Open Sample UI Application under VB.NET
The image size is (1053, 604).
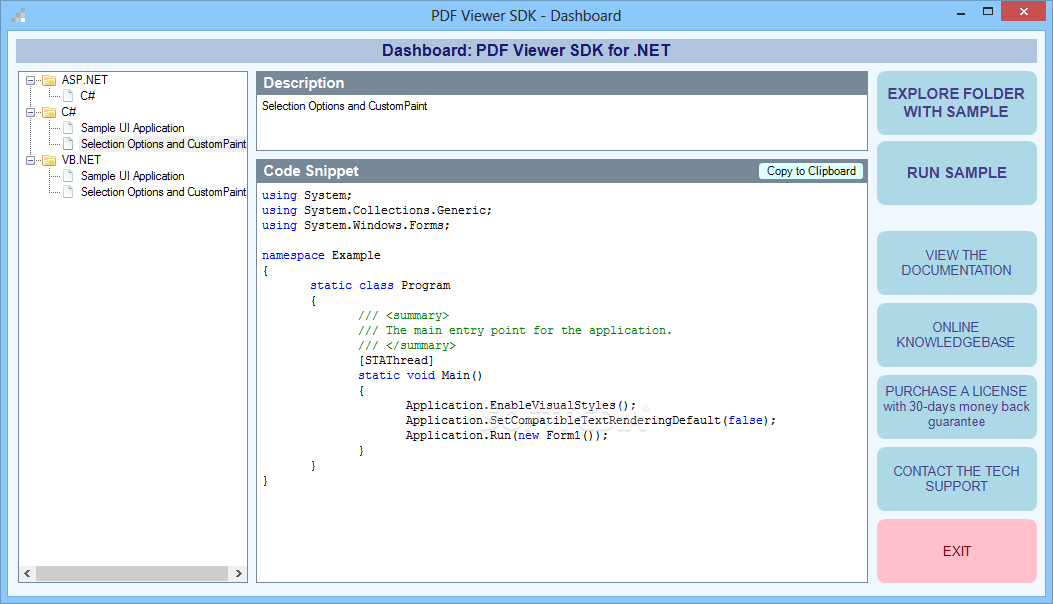(132, 176)
